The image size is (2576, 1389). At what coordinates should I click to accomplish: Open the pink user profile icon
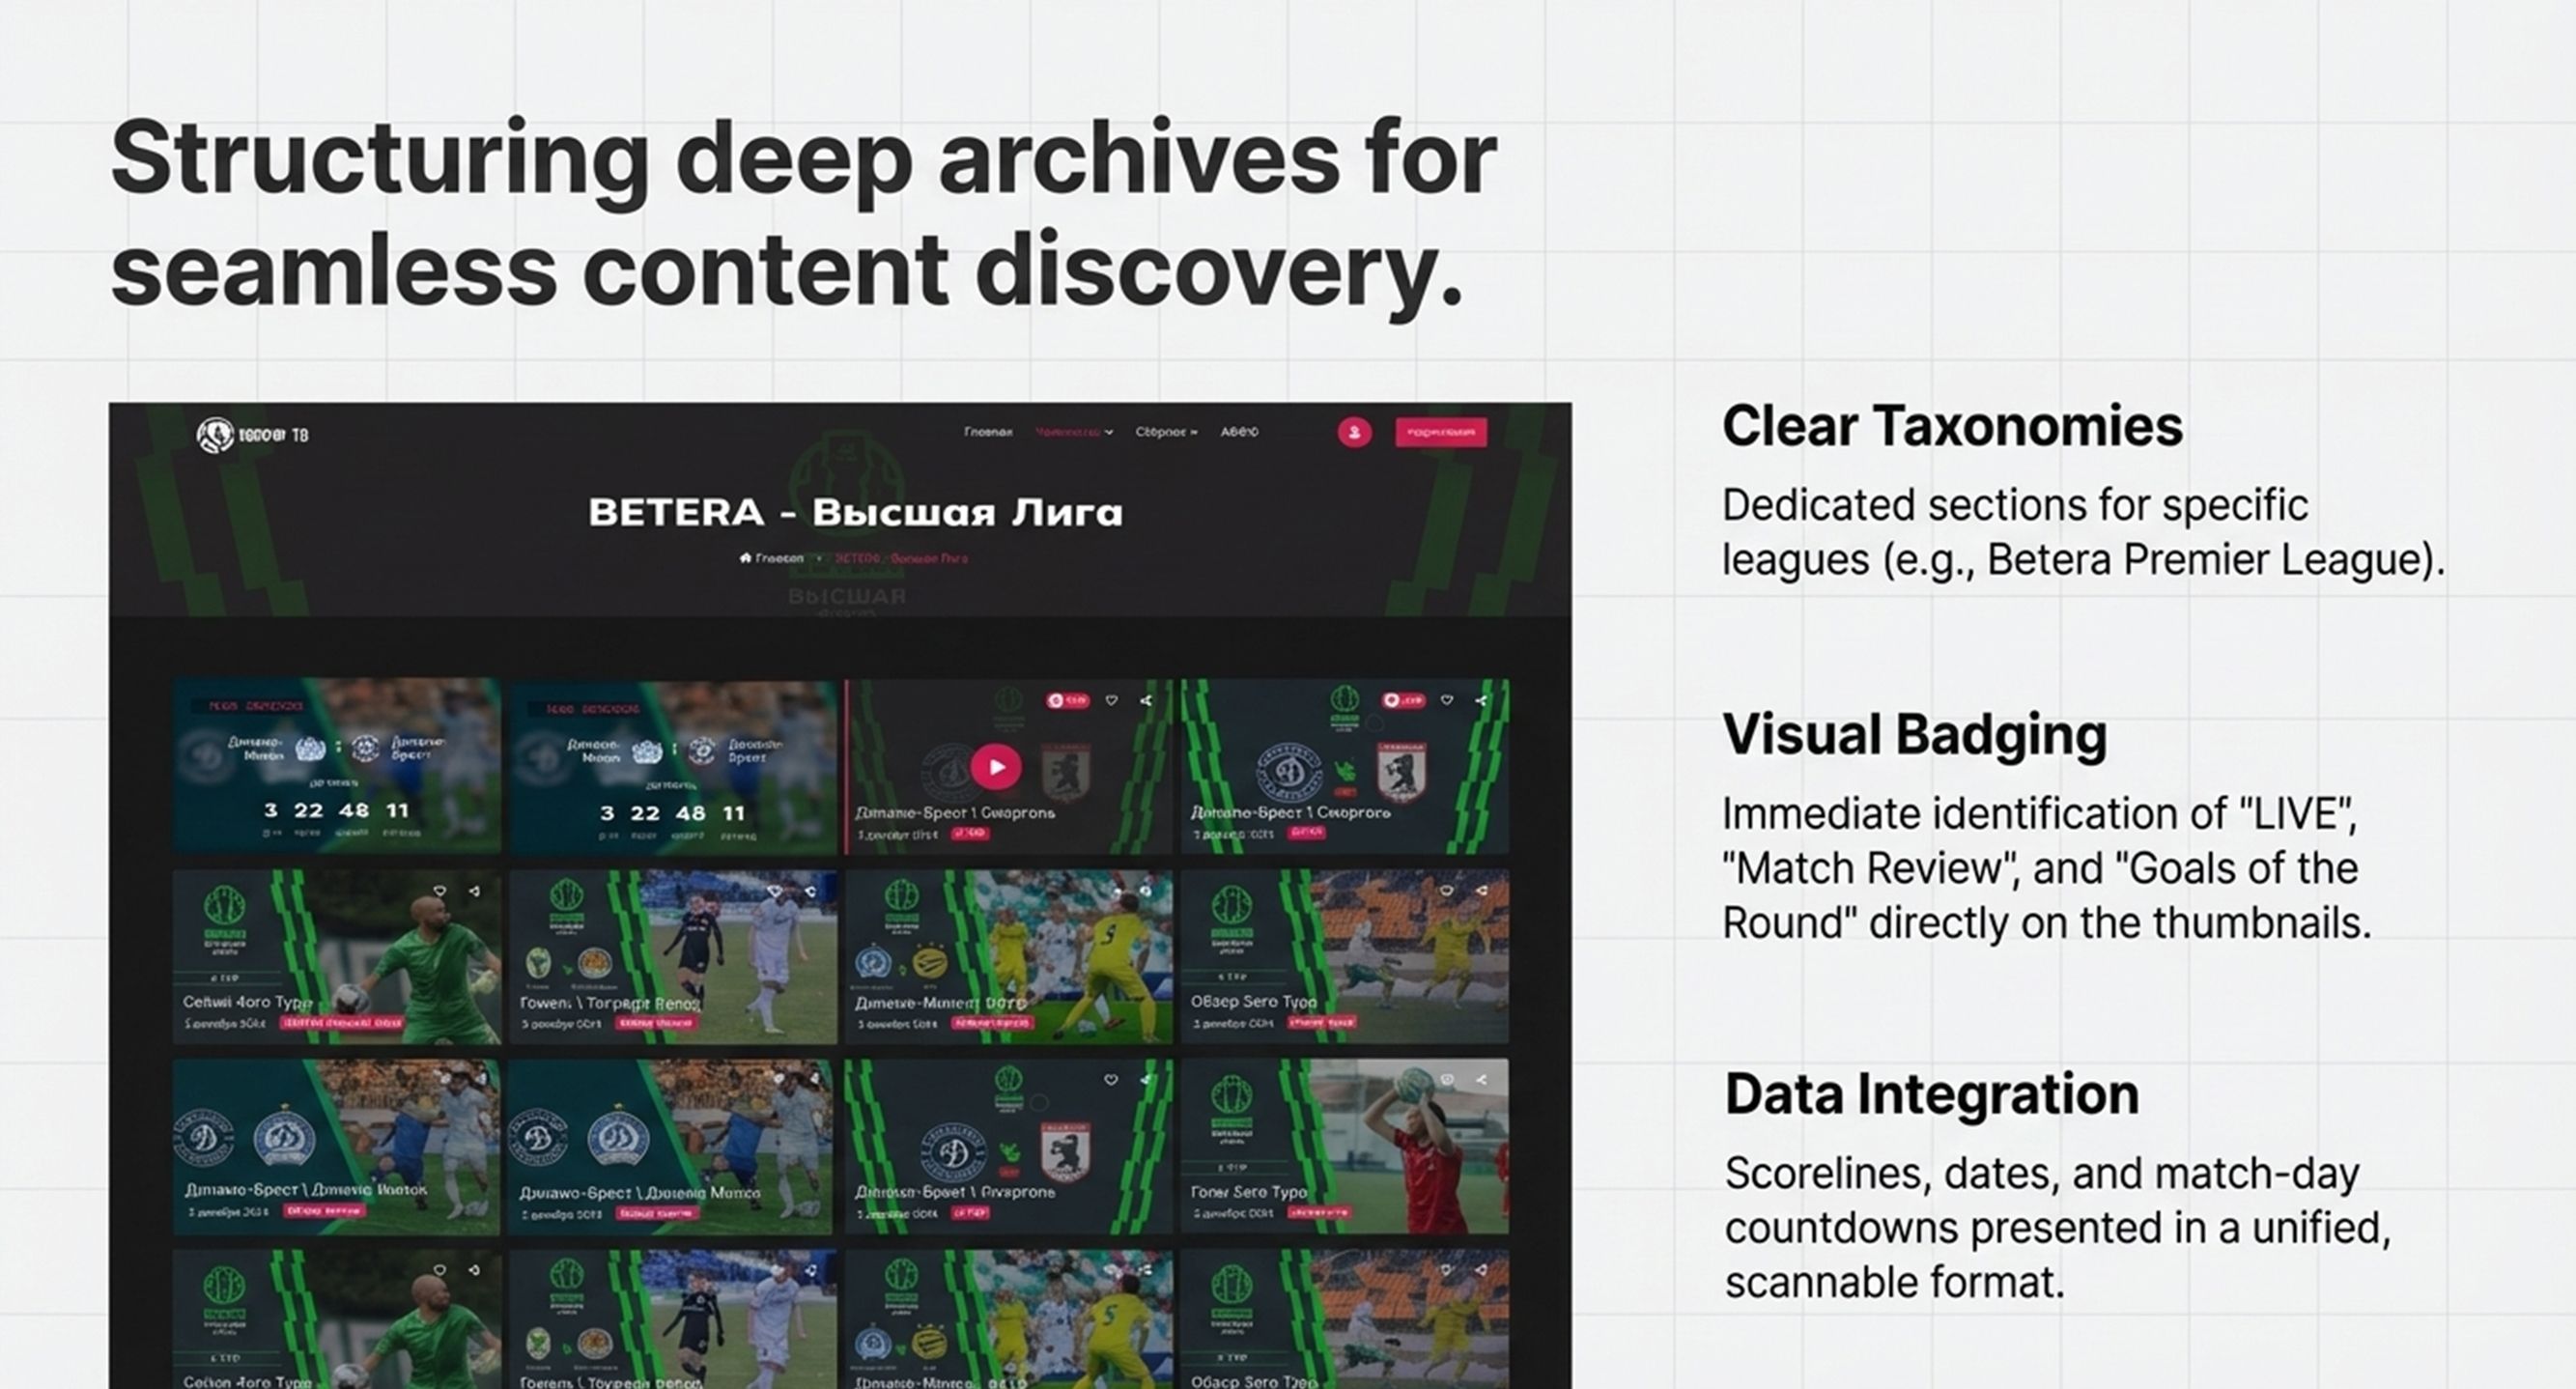pos(1354,432)
